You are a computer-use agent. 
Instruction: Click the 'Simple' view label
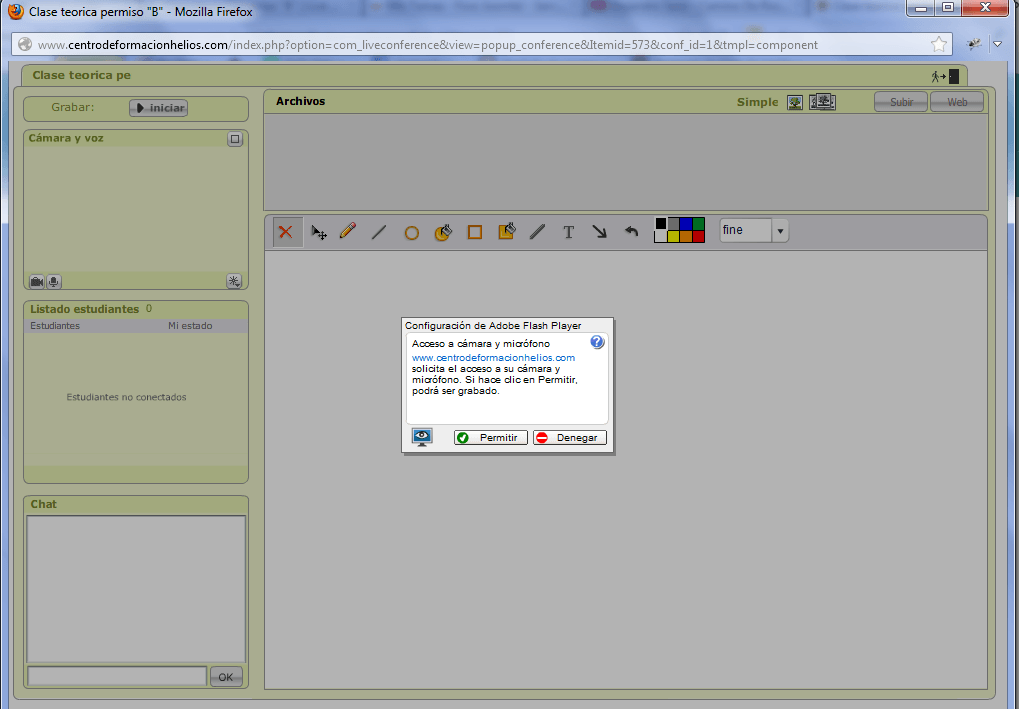(x=757, y=102)
